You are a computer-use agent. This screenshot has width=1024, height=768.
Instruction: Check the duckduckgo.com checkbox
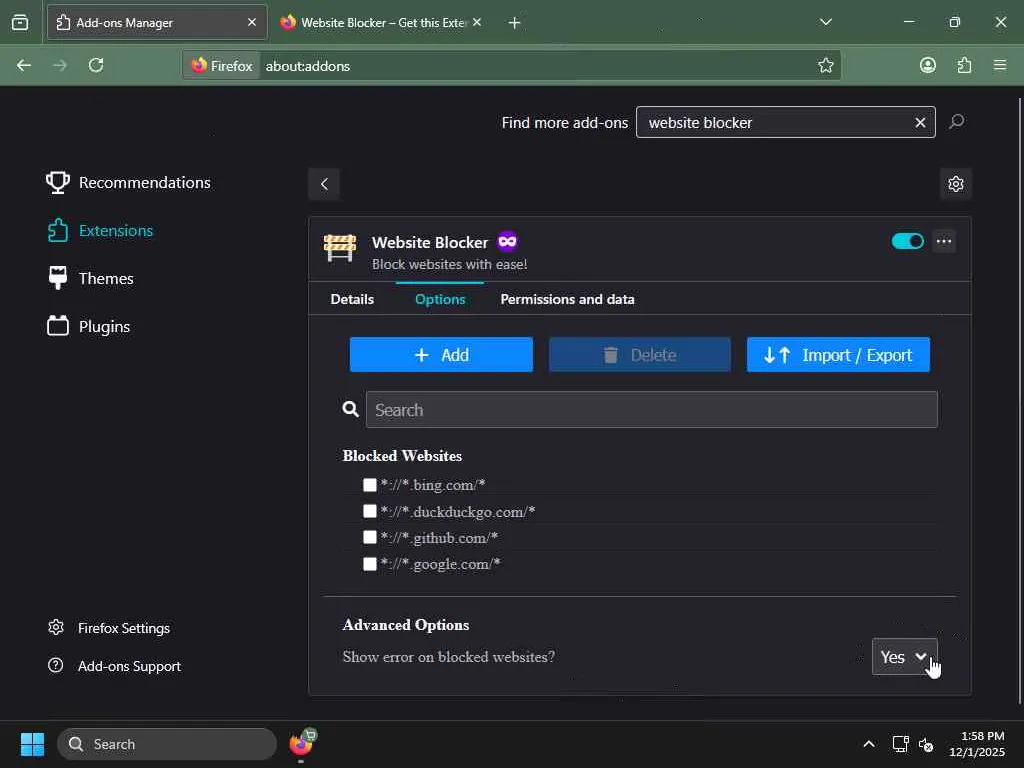(370, 511)
